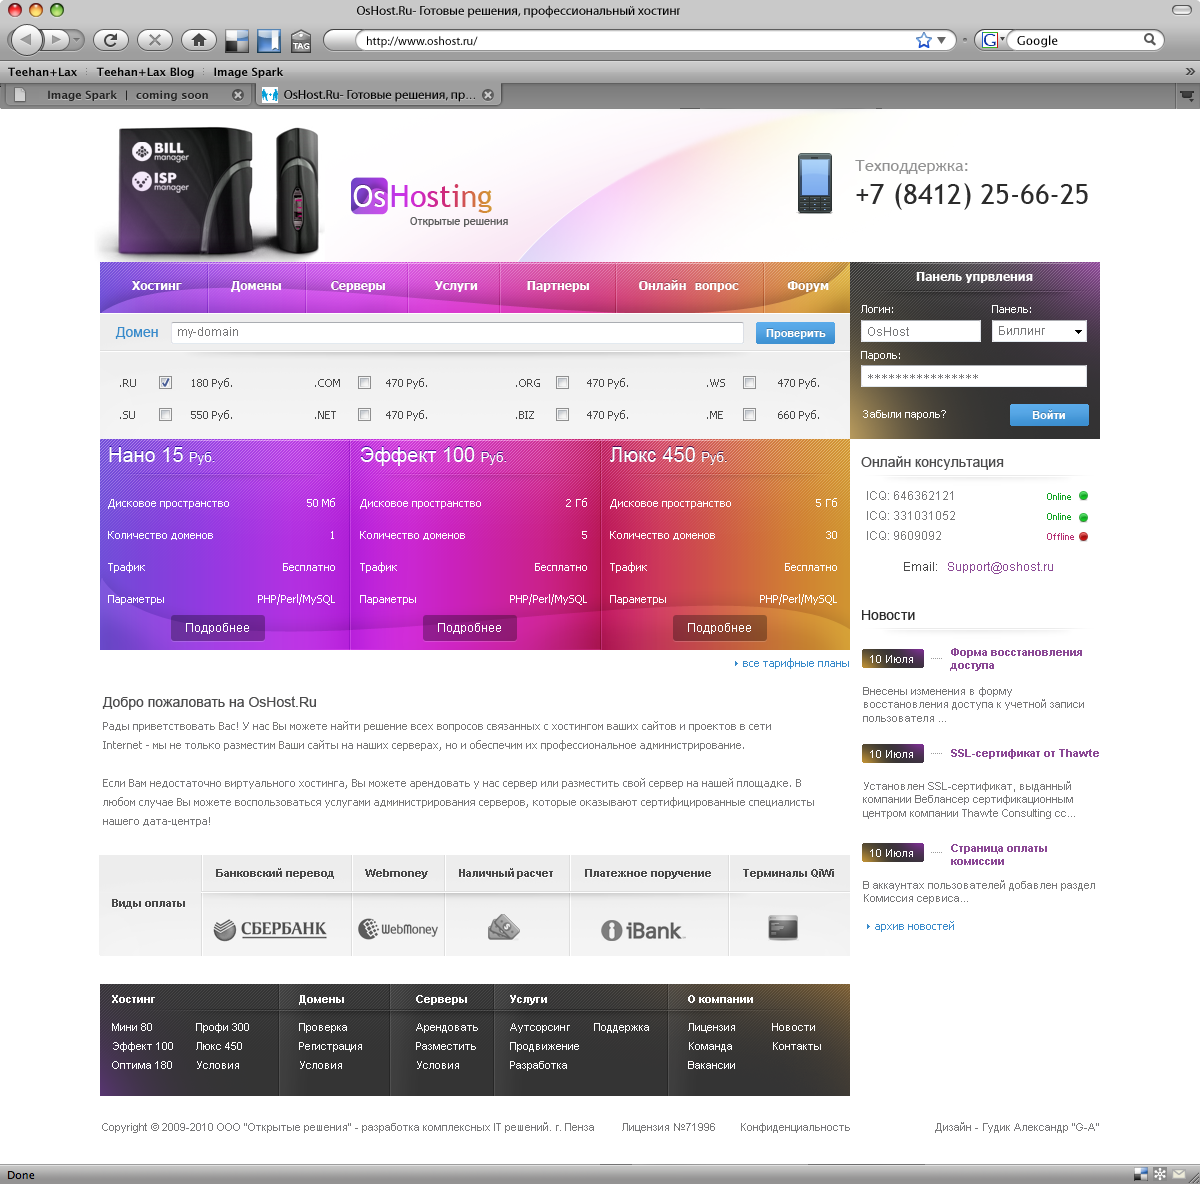1200x1184 pixels.
Task: Open the Google search engine selector
Action: pos(991,40)
